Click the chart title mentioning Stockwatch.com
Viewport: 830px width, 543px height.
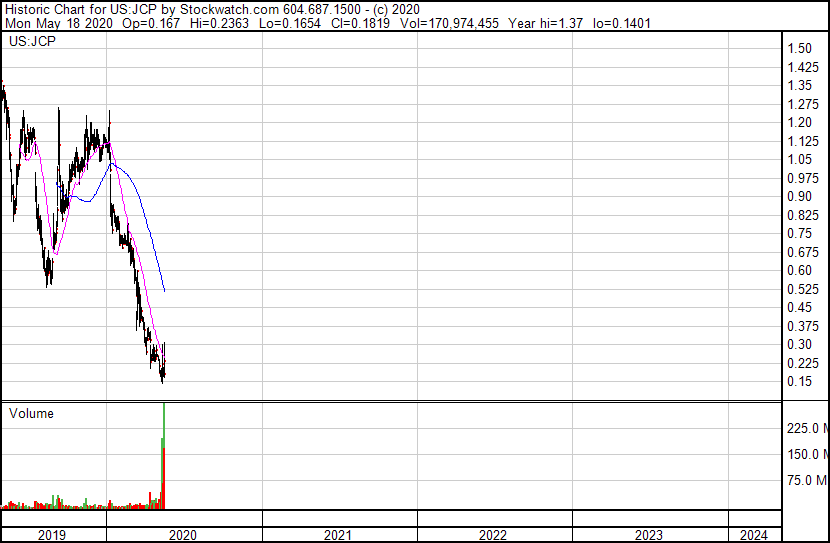pyautogui.click(x=212, y=10)
